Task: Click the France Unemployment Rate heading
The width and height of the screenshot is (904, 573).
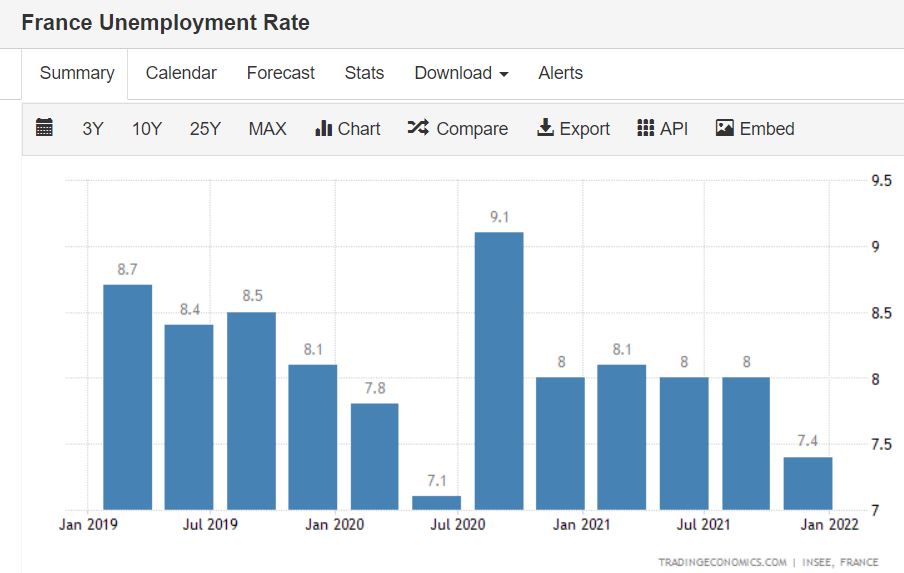Action: pyautogui.click(x=165, y=23)
